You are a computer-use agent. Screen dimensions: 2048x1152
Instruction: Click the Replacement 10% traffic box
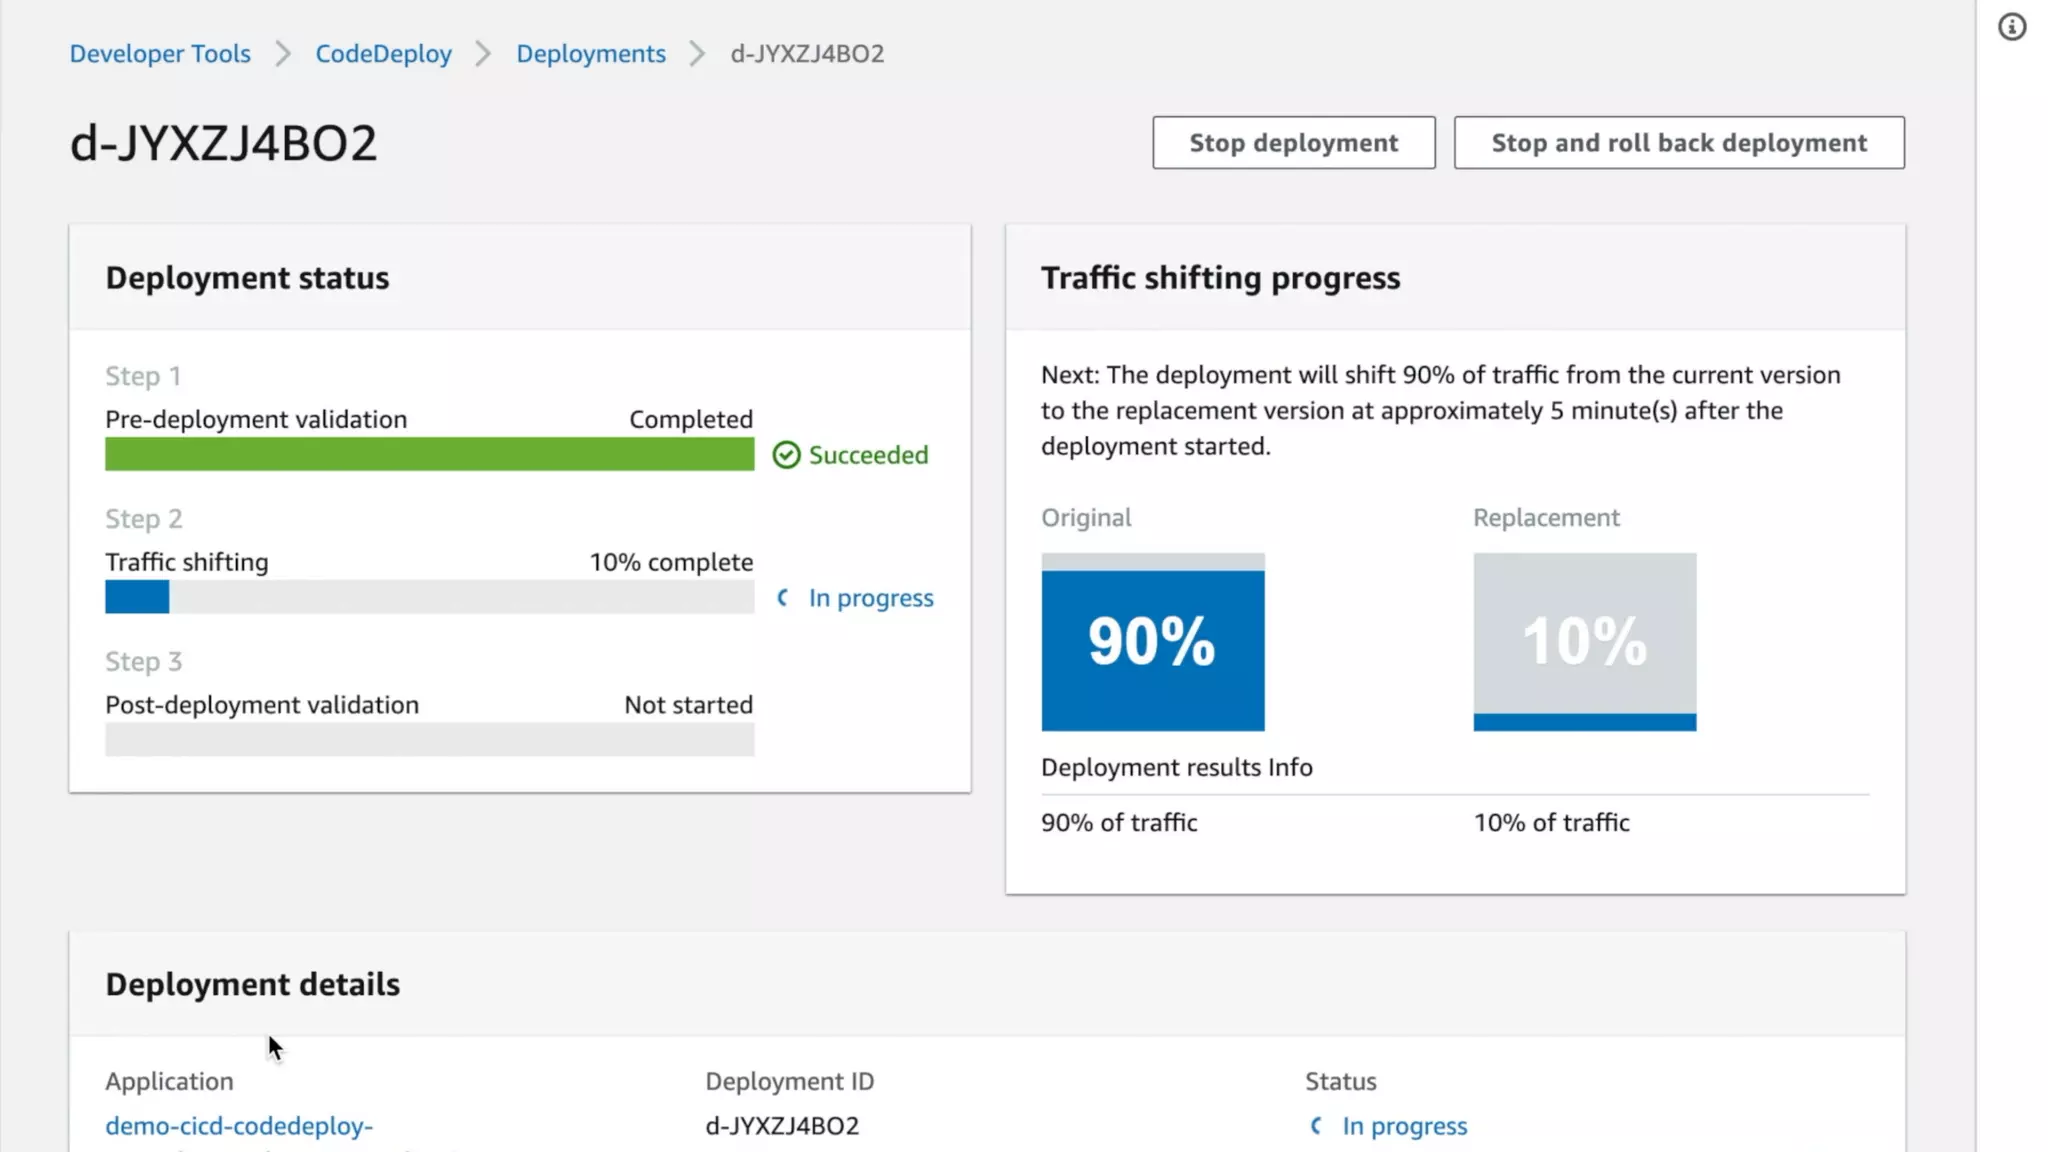(x=1584, y=642)
